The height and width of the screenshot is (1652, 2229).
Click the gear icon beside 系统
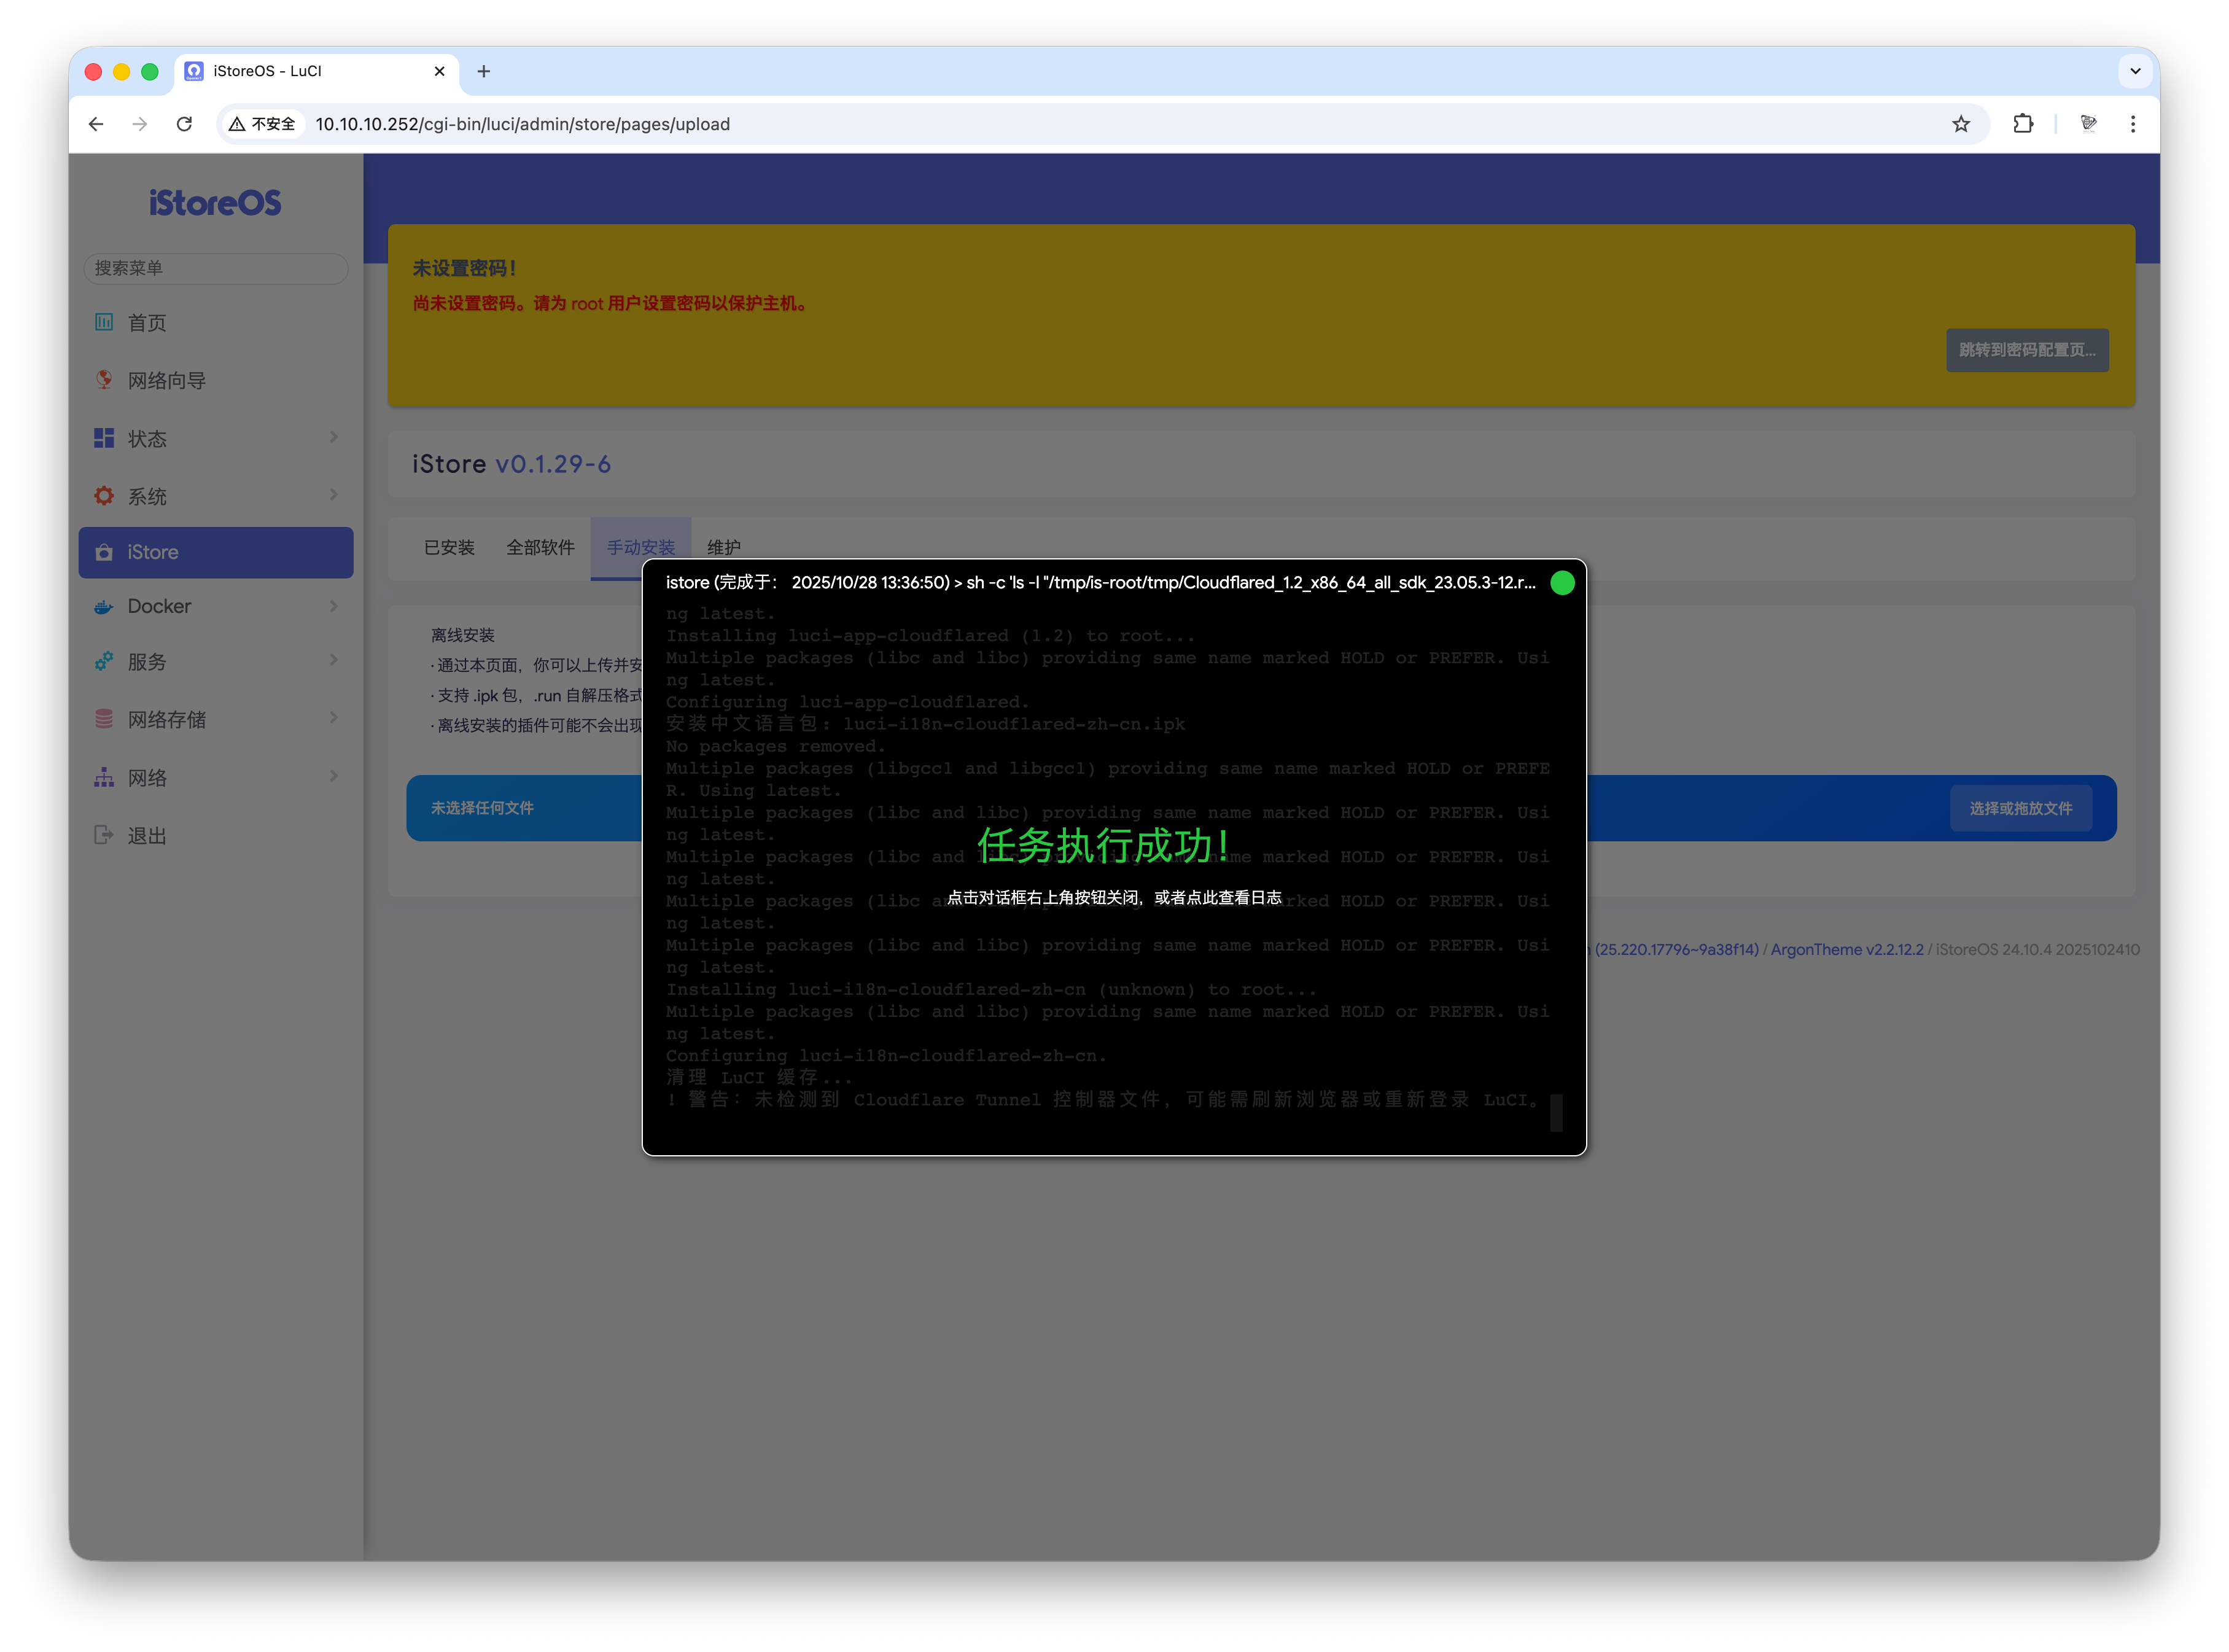coord(104,496)
